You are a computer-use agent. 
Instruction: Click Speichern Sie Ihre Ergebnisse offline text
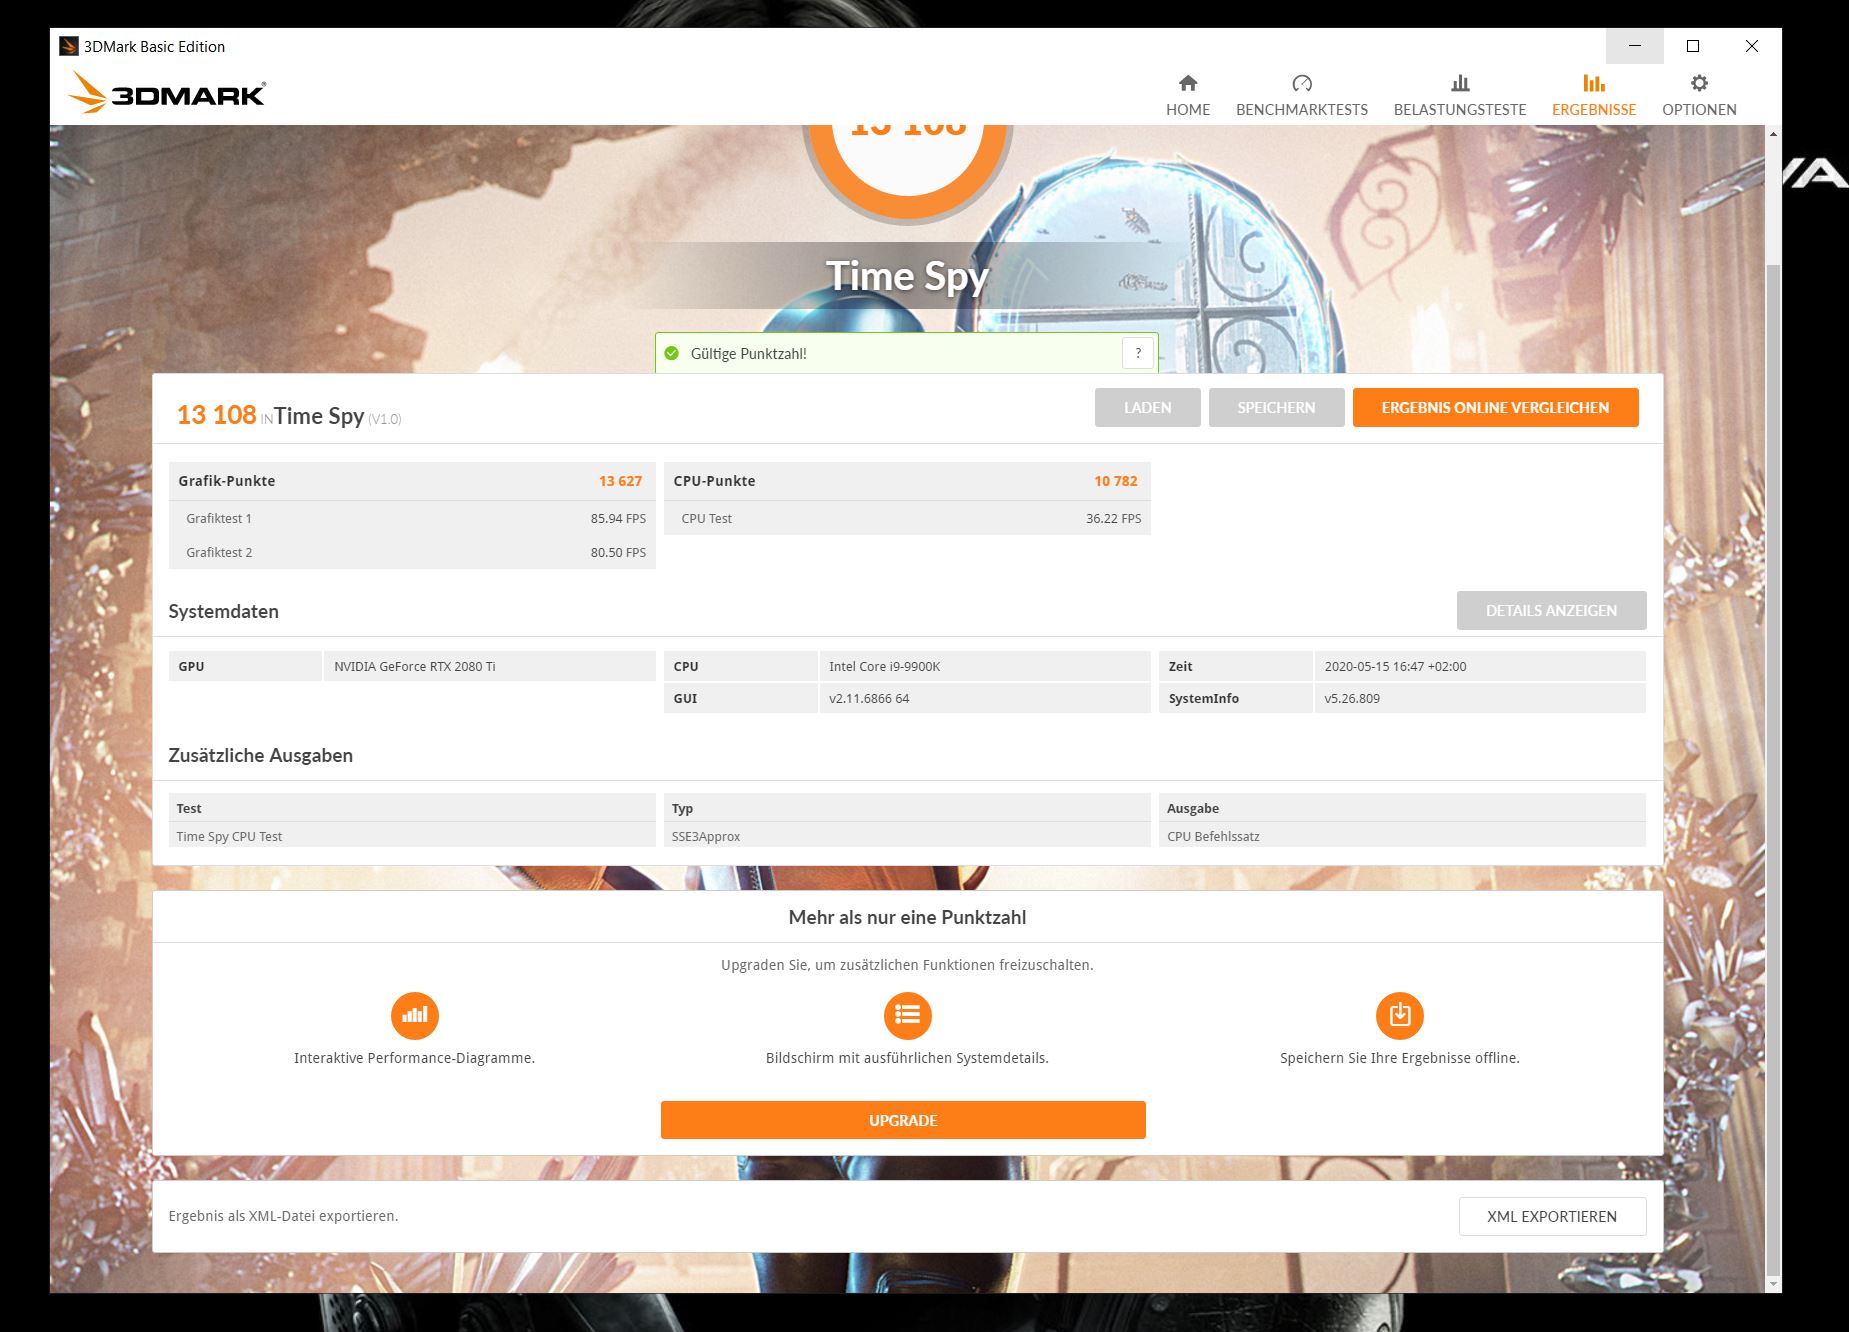[1400, 1058]
